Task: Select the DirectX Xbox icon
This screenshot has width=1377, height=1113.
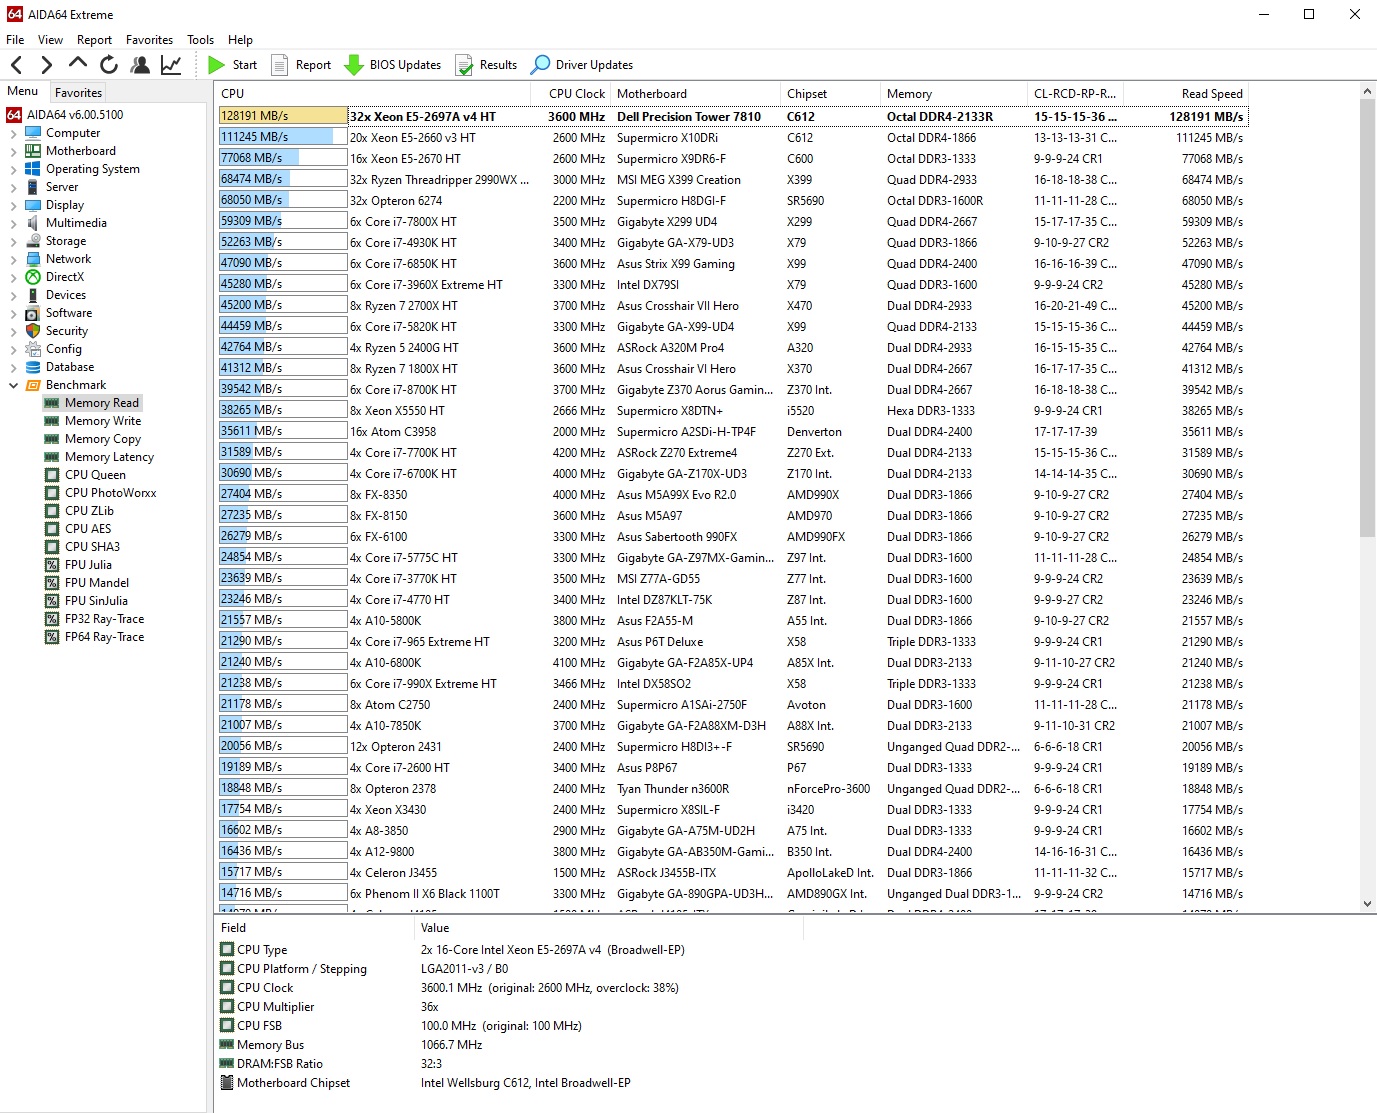Action: pos(33,277)
